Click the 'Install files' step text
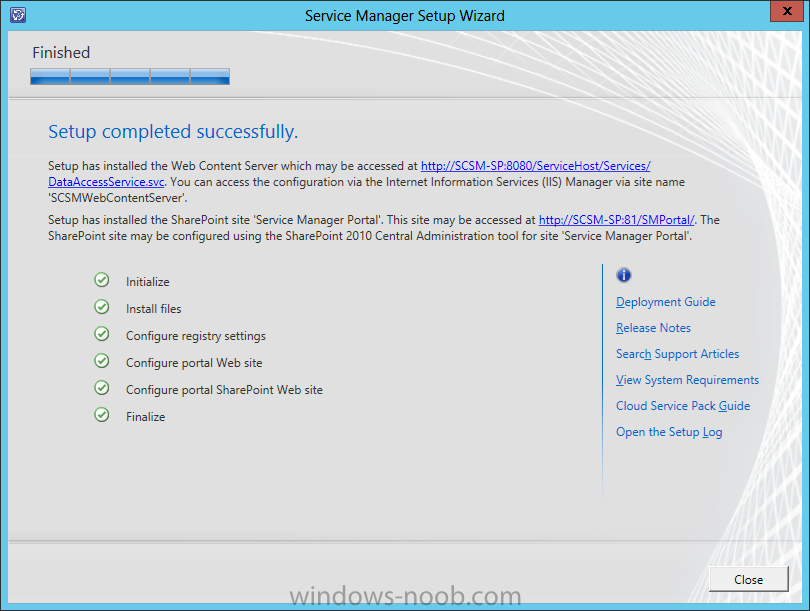 click(x=153, y=309)
